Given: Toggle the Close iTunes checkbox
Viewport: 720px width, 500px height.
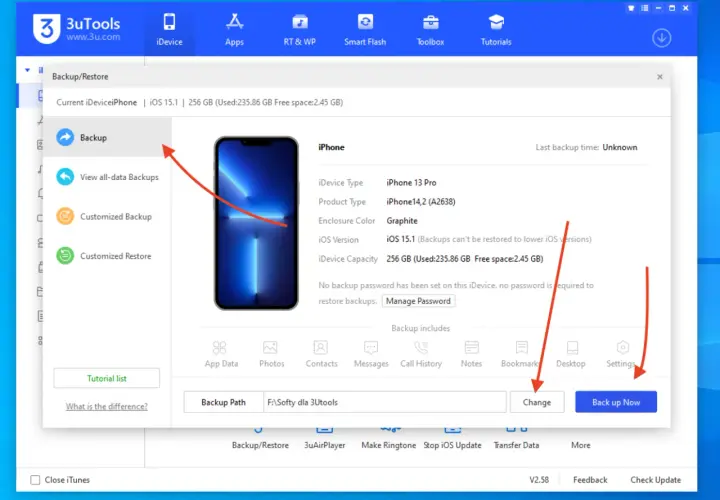Looking at the screenshot, I should pyautogui.click(x=35, y=480).
